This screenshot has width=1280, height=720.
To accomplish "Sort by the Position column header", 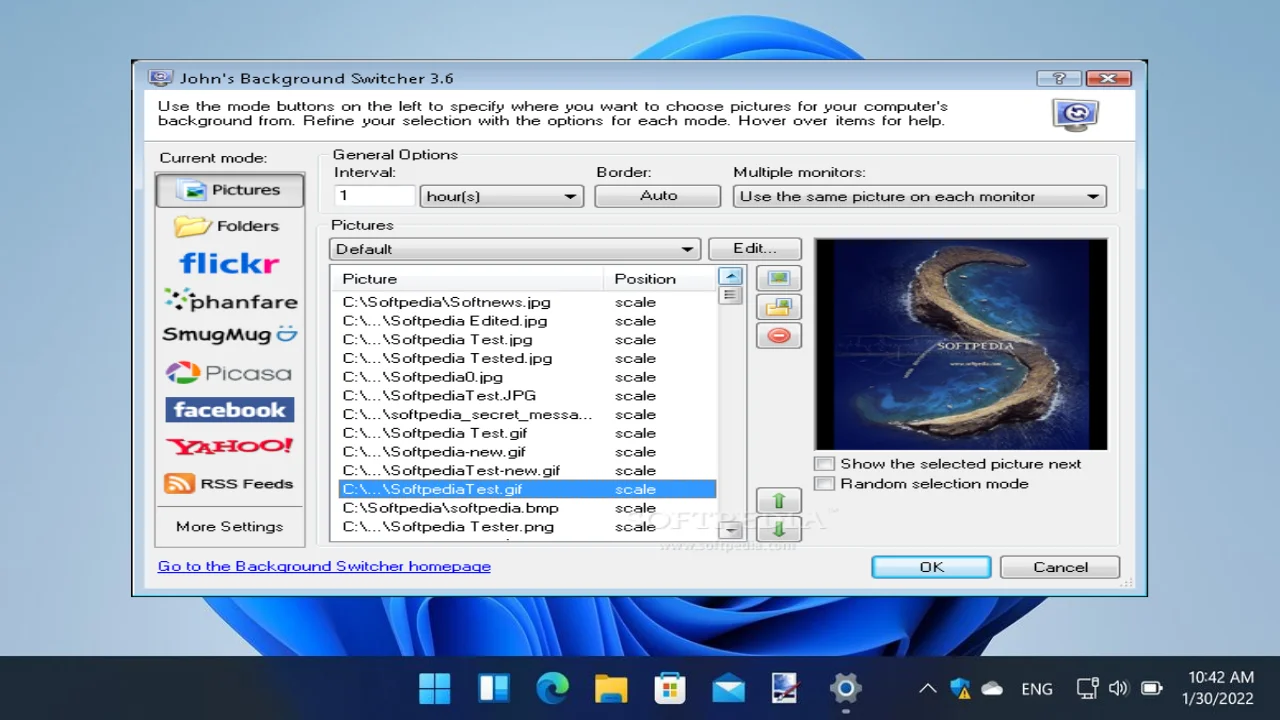I will point(660,279).
